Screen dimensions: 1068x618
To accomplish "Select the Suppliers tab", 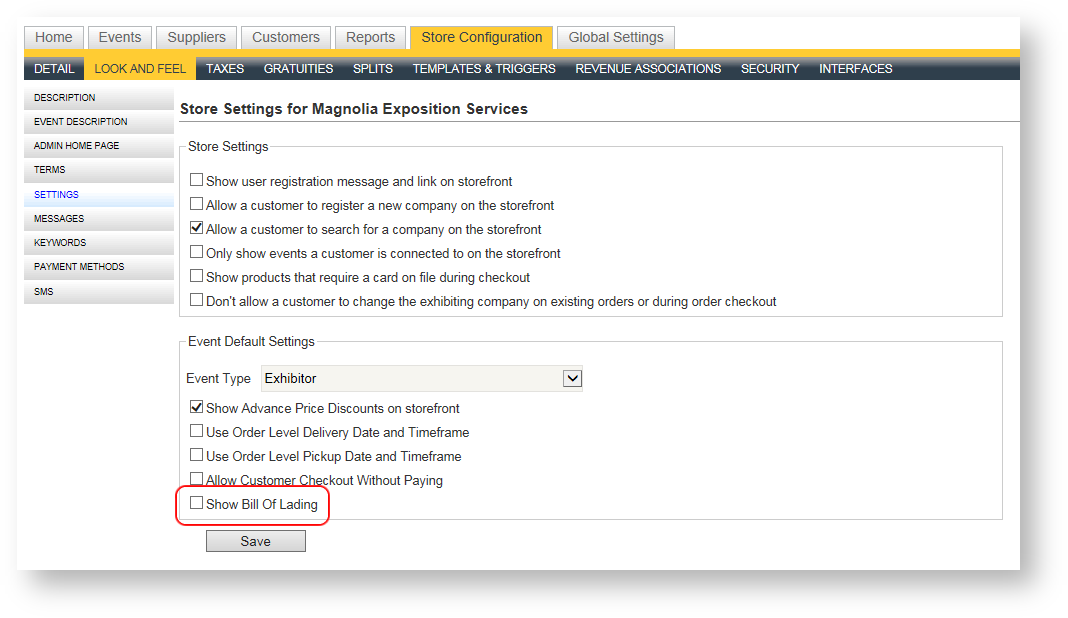I will point(196,37).
